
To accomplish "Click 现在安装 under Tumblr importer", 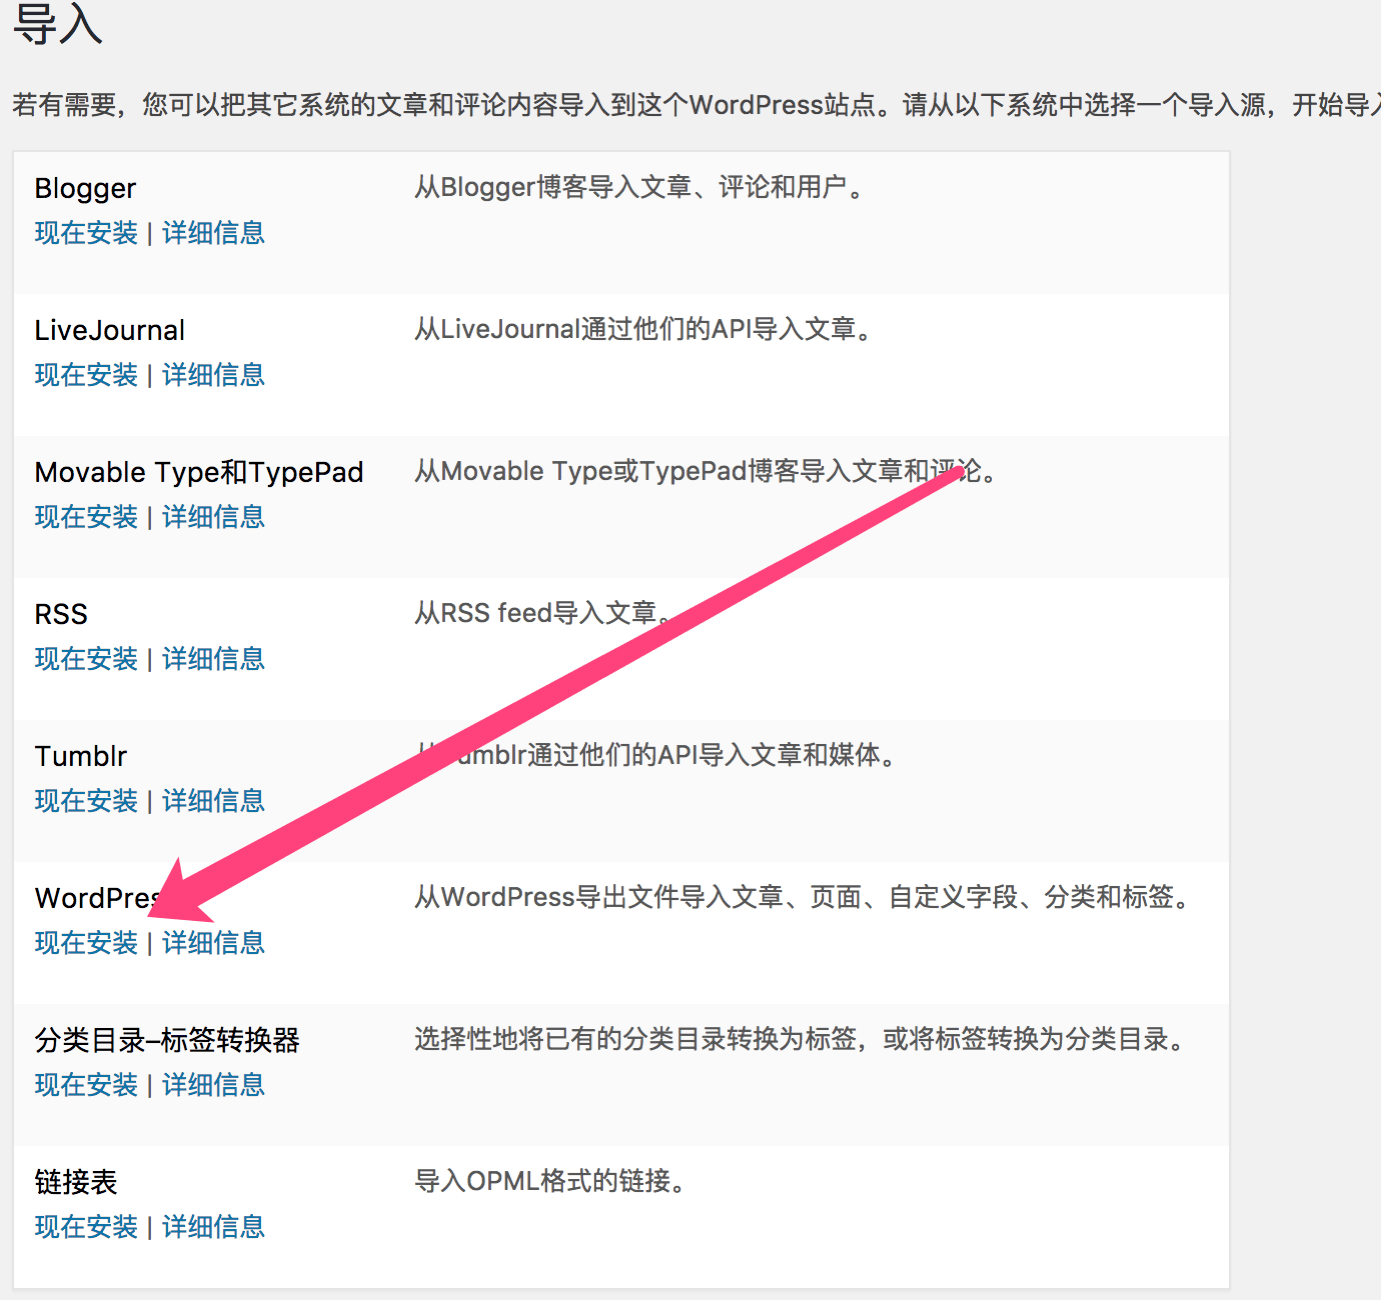I will click(84, 801).
